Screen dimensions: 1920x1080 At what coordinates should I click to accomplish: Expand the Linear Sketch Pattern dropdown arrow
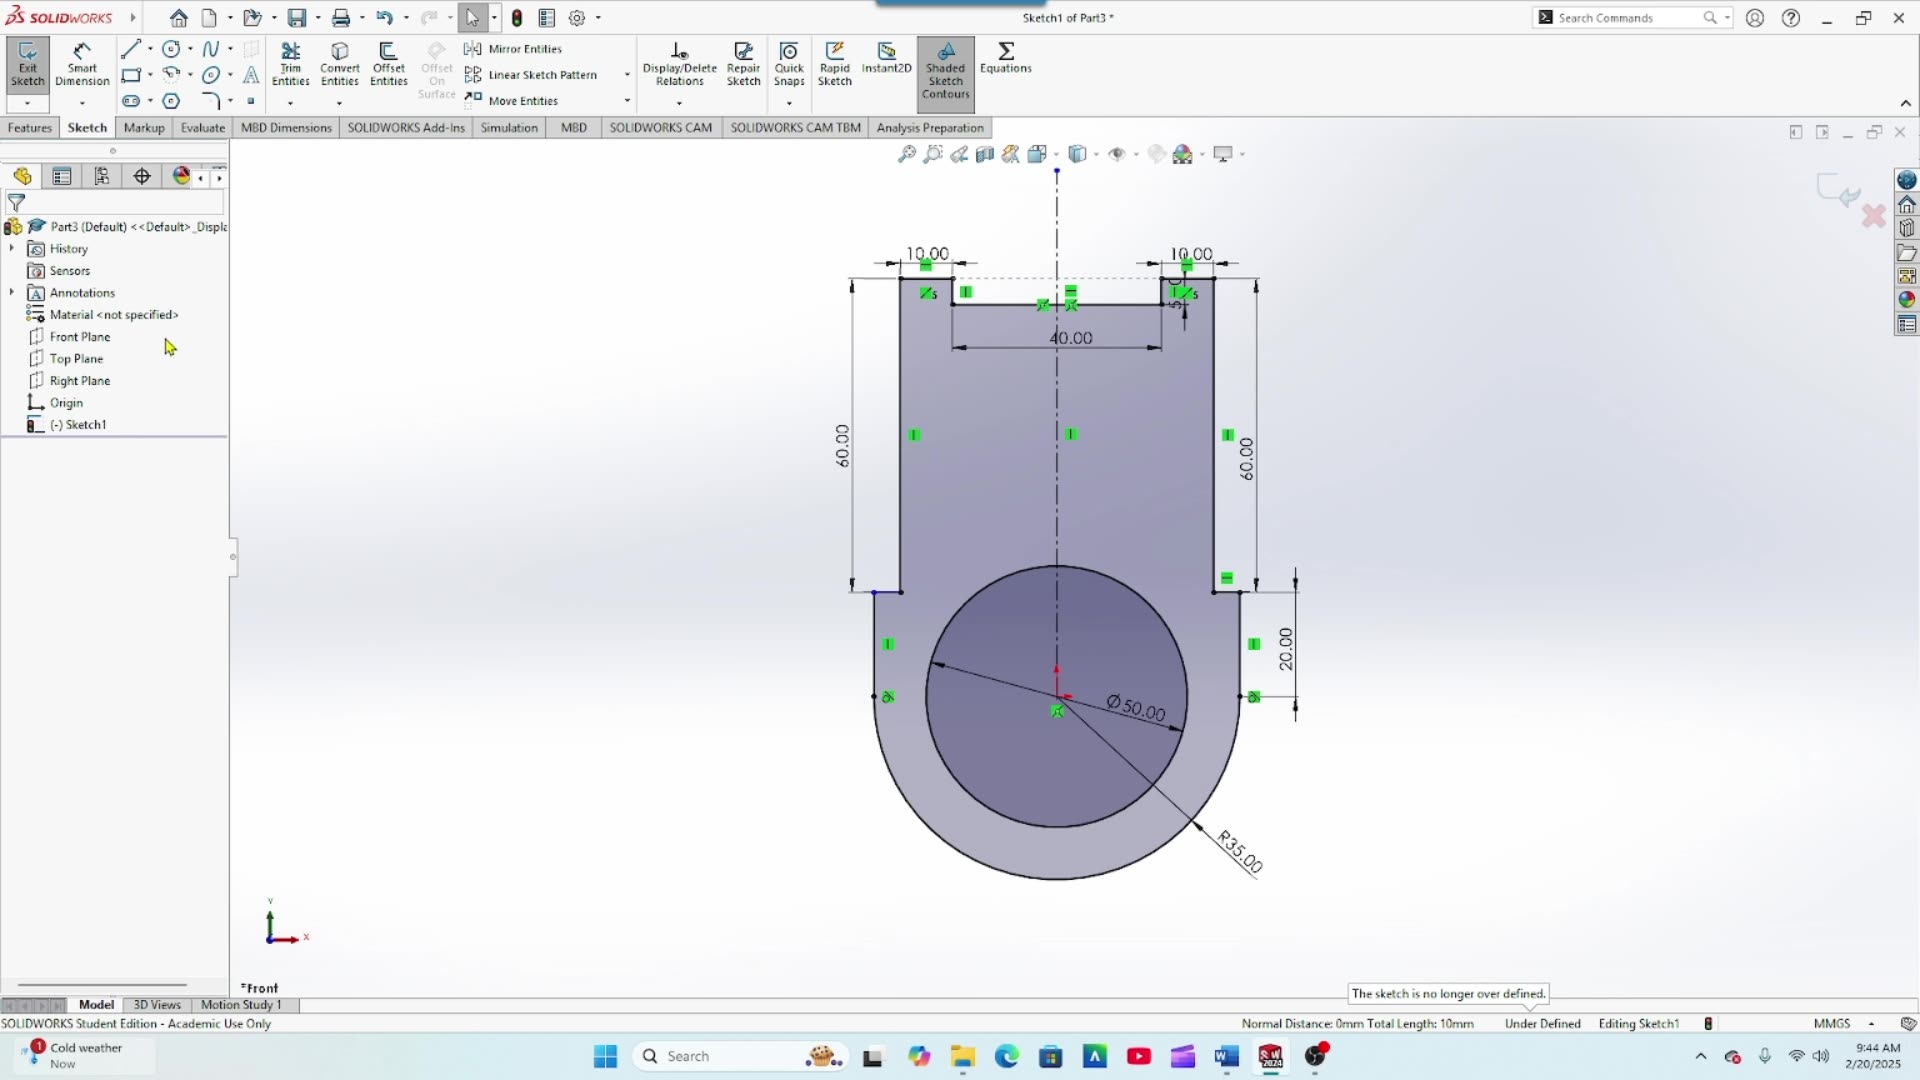coord(626,74)
